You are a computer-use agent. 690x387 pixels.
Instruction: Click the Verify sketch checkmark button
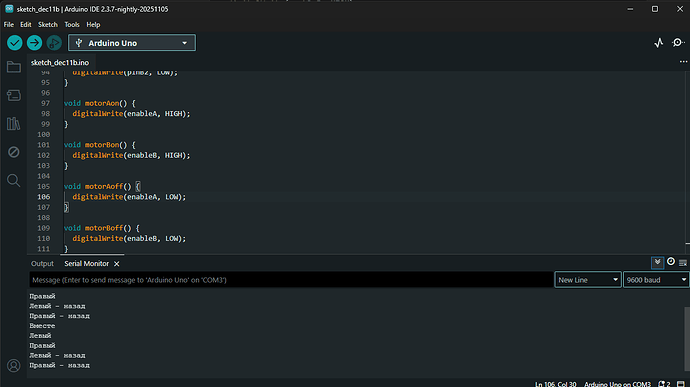point(15,43)
